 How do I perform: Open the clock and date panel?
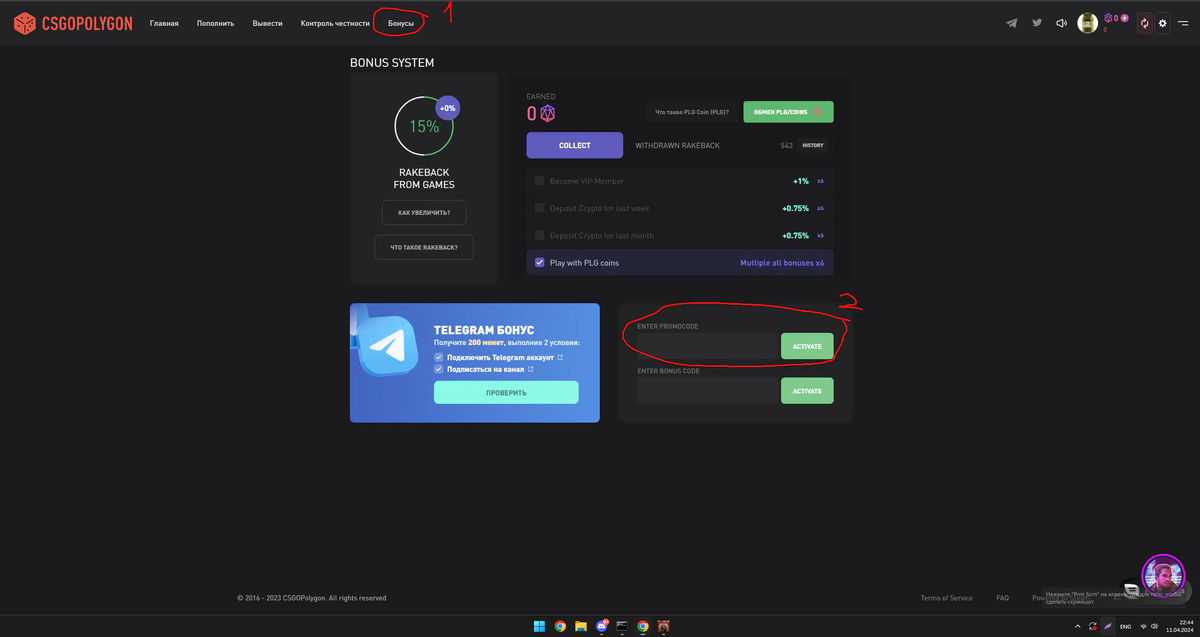(x=1180, y=626)
